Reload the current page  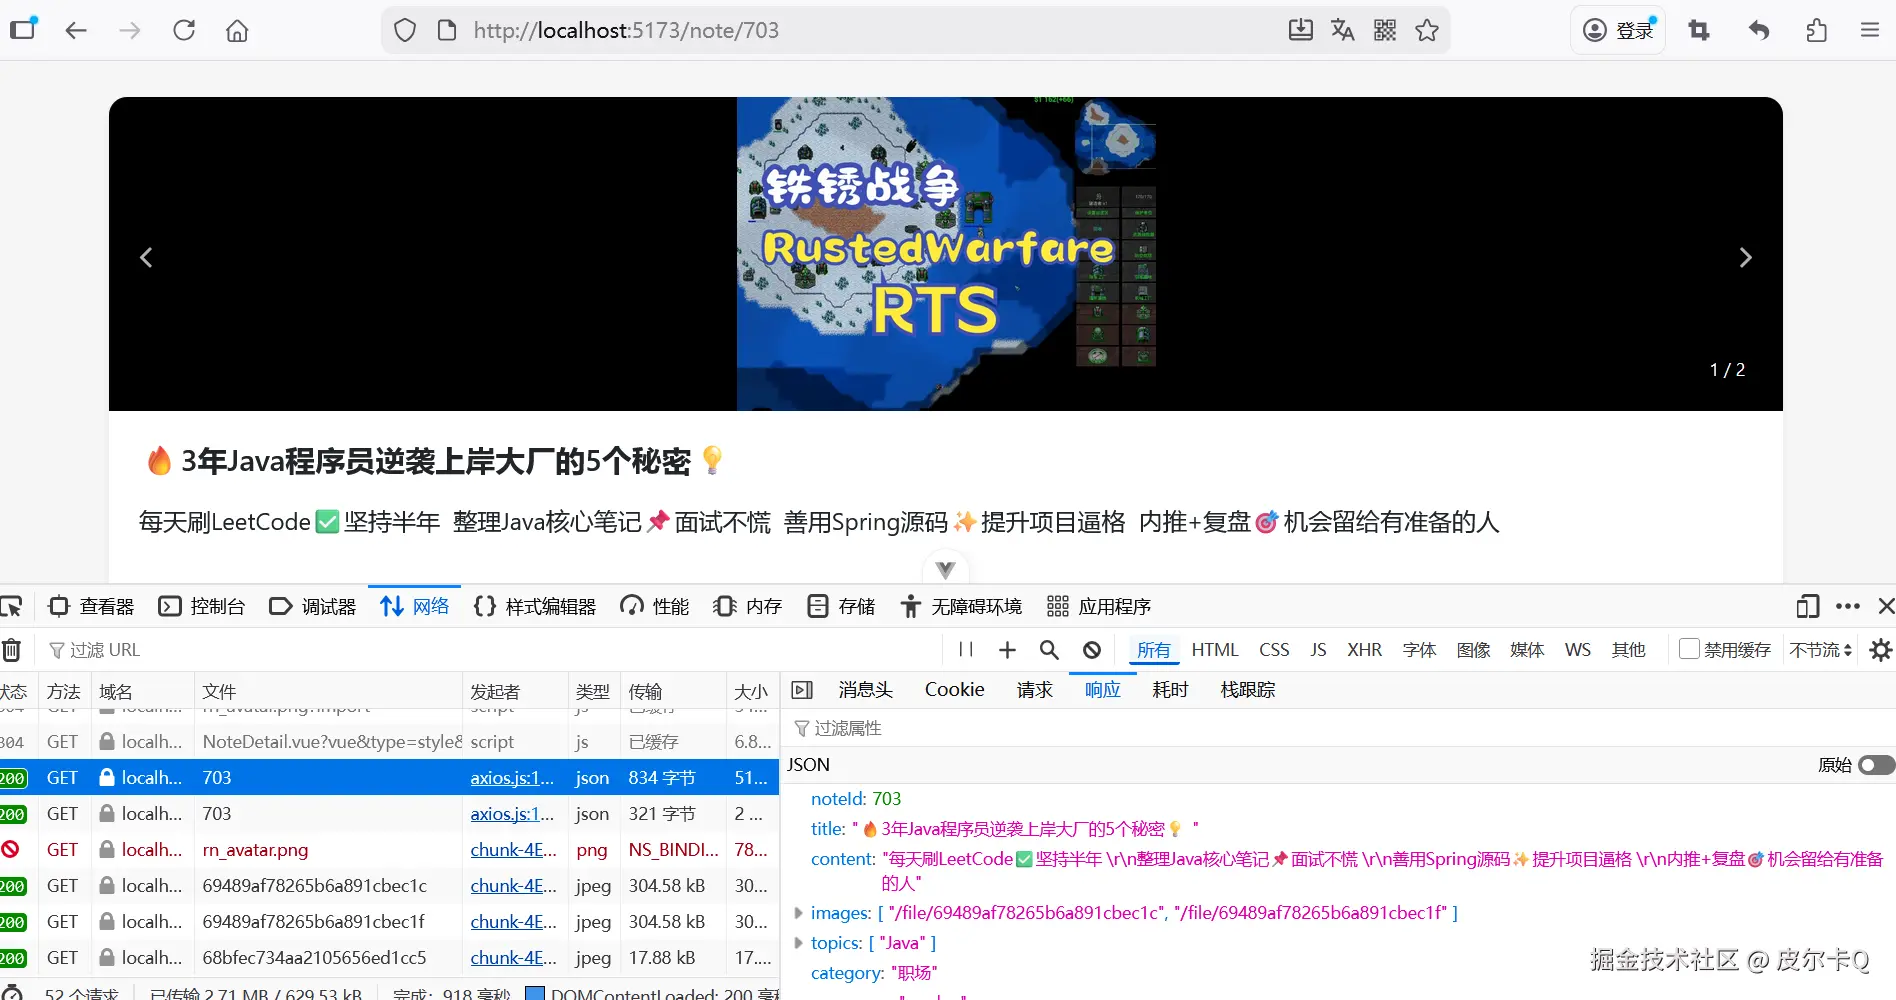(x=184, y=30)
